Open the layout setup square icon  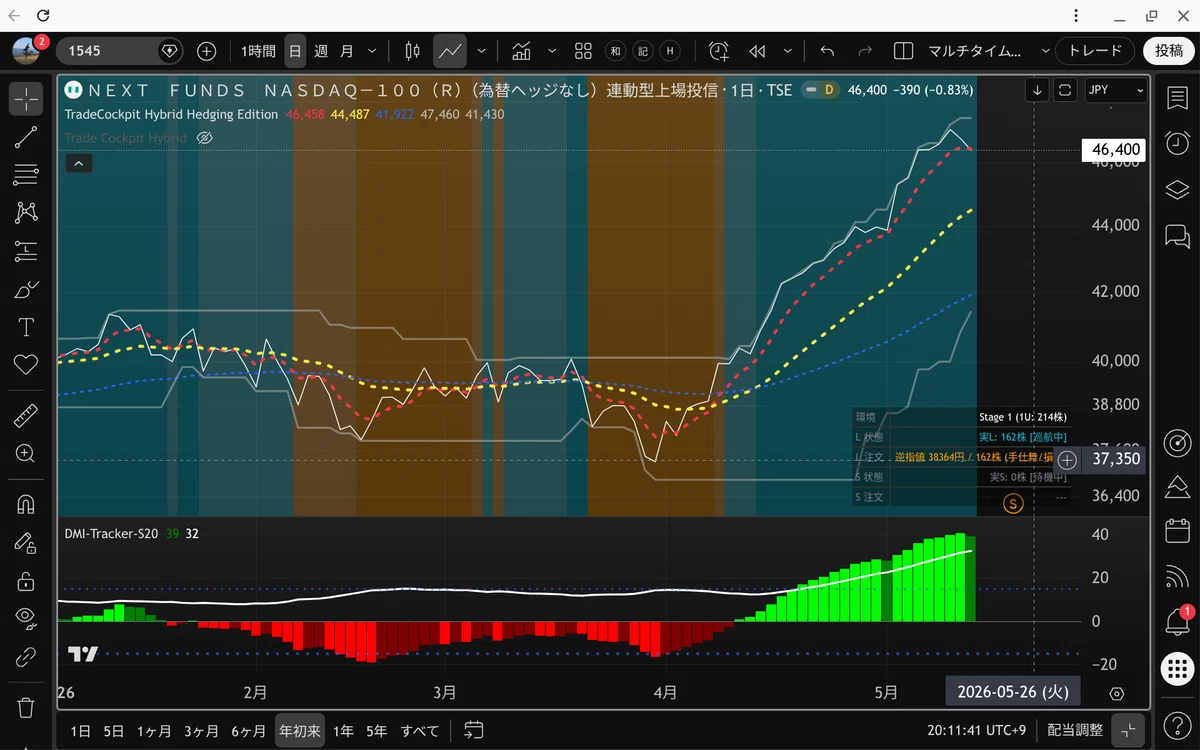(903, 51)
